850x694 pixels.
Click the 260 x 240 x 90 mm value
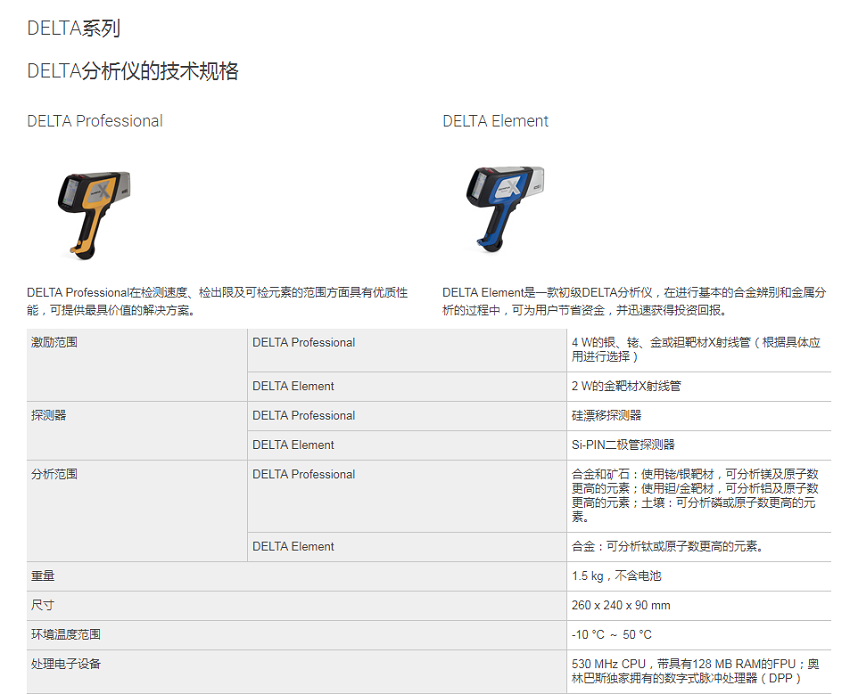621,605
